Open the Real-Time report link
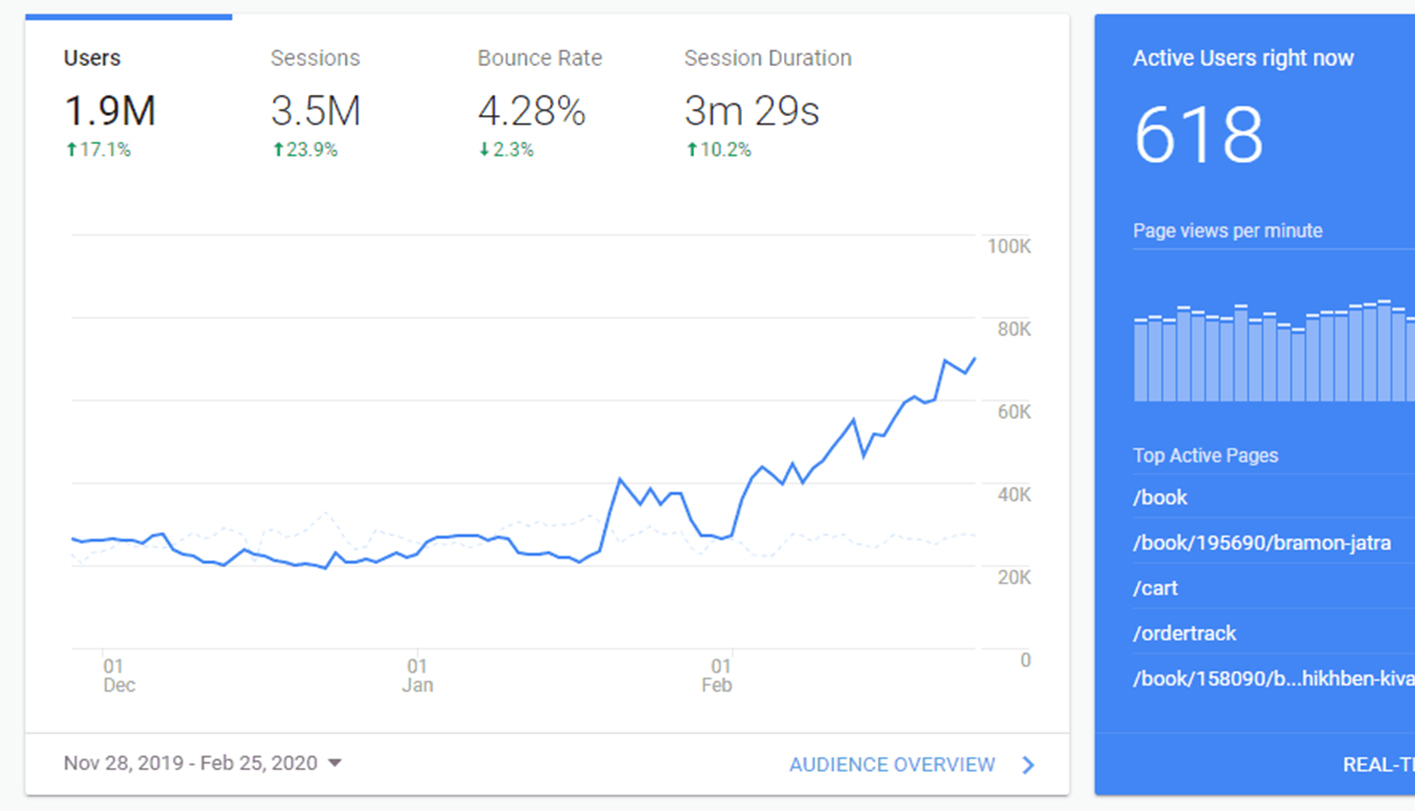The width and height of the screenshot is (1415, 811). point(1378,765)
